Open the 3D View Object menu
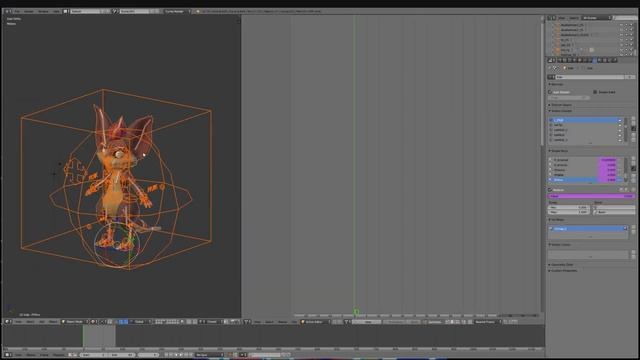 coord(53,322)
